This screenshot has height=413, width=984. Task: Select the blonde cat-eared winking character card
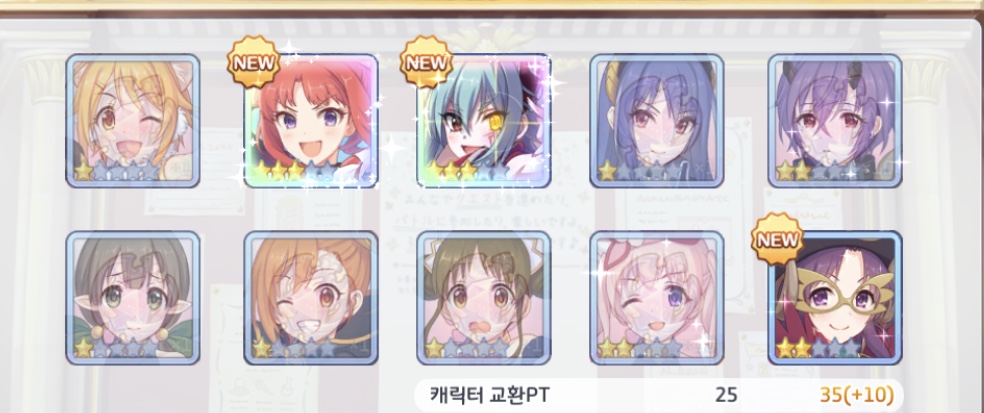(x=132, y=121)
